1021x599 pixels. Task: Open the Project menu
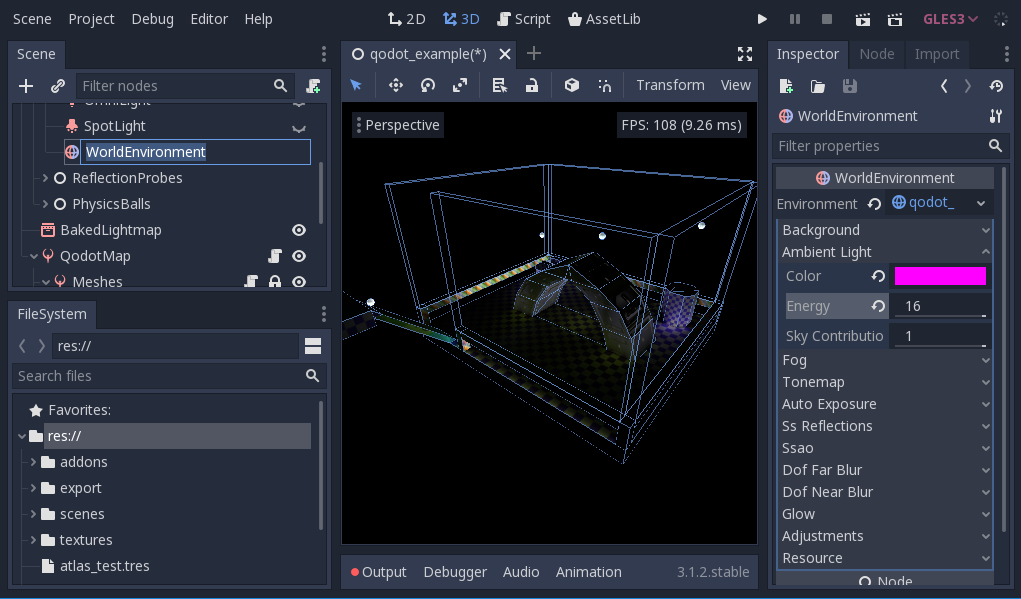(91, 18)
